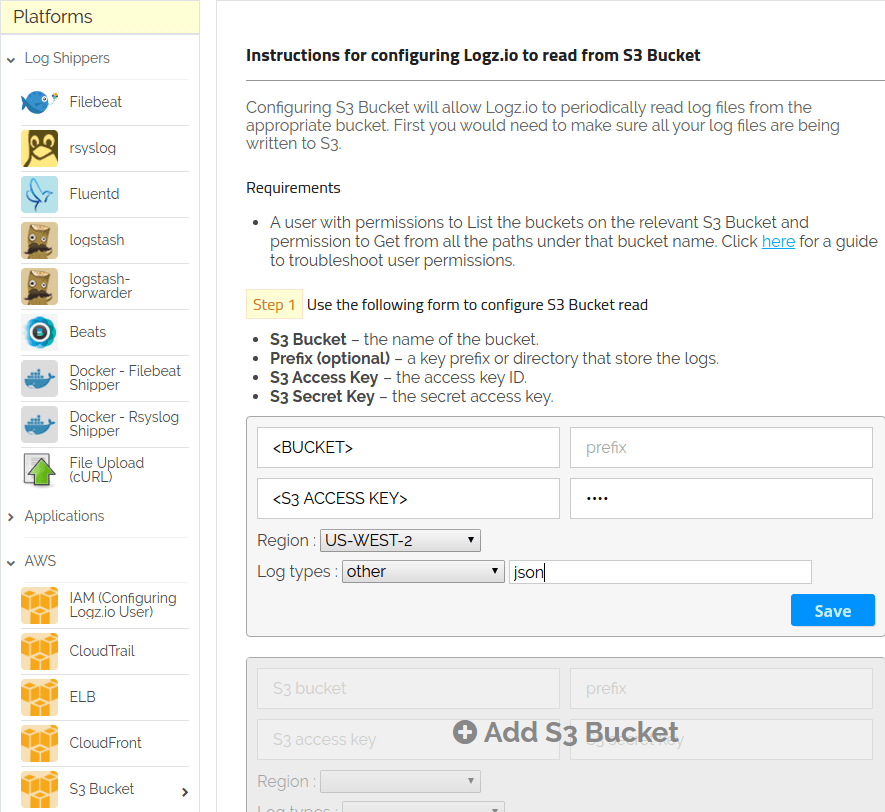885x812 pixels.
Task: Select ELB in the AWS list
Action: point(82,697)
